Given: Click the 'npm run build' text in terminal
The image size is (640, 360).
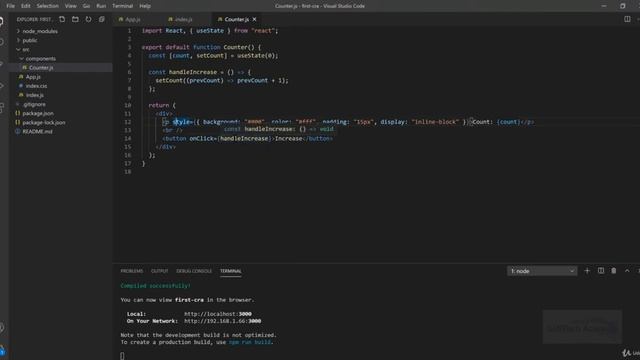Looking at the screenshot, I should tap(250, 342).
